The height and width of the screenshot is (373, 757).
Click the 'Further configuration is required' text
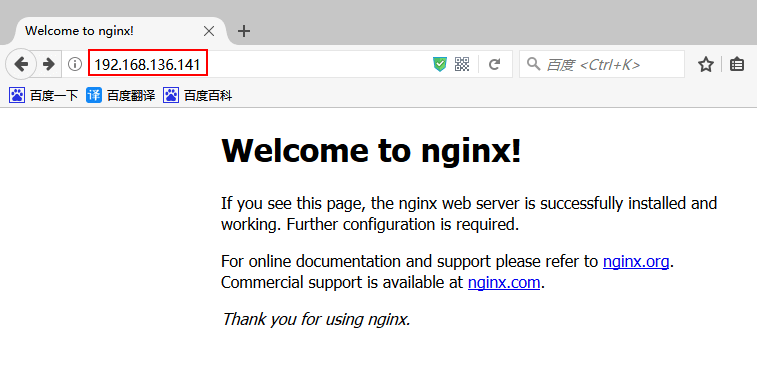click(403, 224)
